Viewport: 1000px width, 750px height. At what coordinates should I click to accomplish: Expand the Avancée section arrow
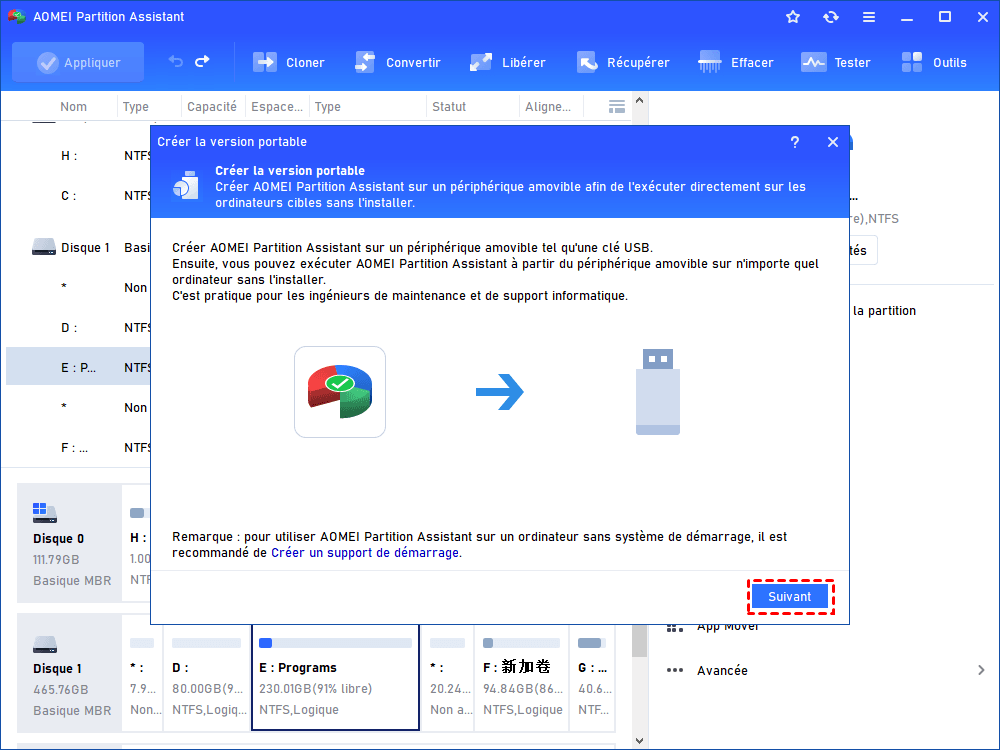[x=981, y=670]
